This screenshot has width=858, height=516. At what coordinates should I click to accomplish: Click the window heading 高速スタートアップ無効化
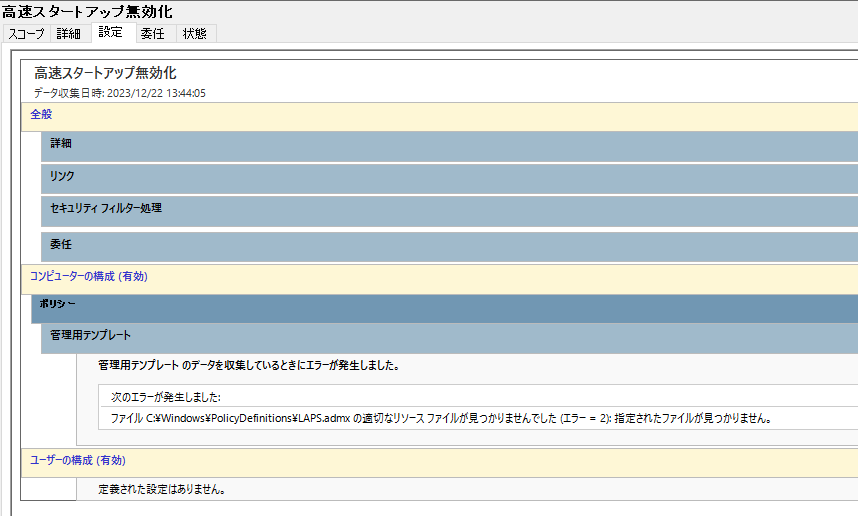[x=87, y=11]
